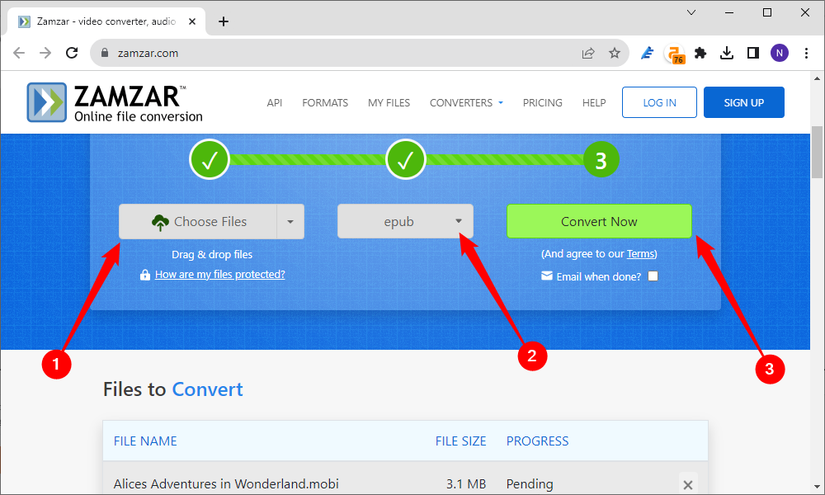Open the epub format dropdown
The image size is (825, 495).
405,221
